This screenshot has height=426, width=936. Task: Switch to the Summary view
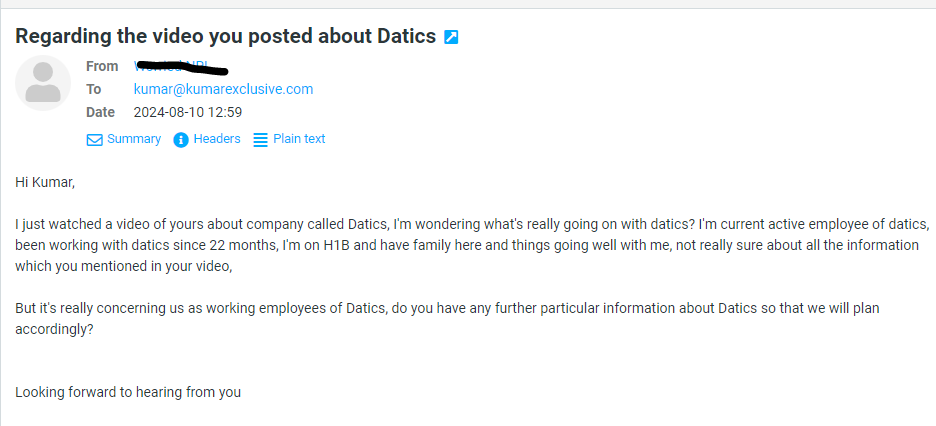(133, 139)
